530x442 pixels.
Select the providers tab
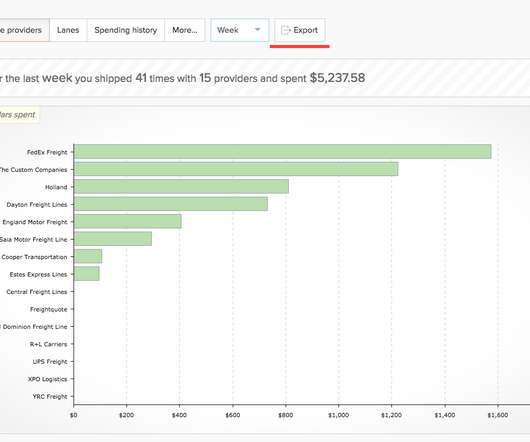point(24,30)
